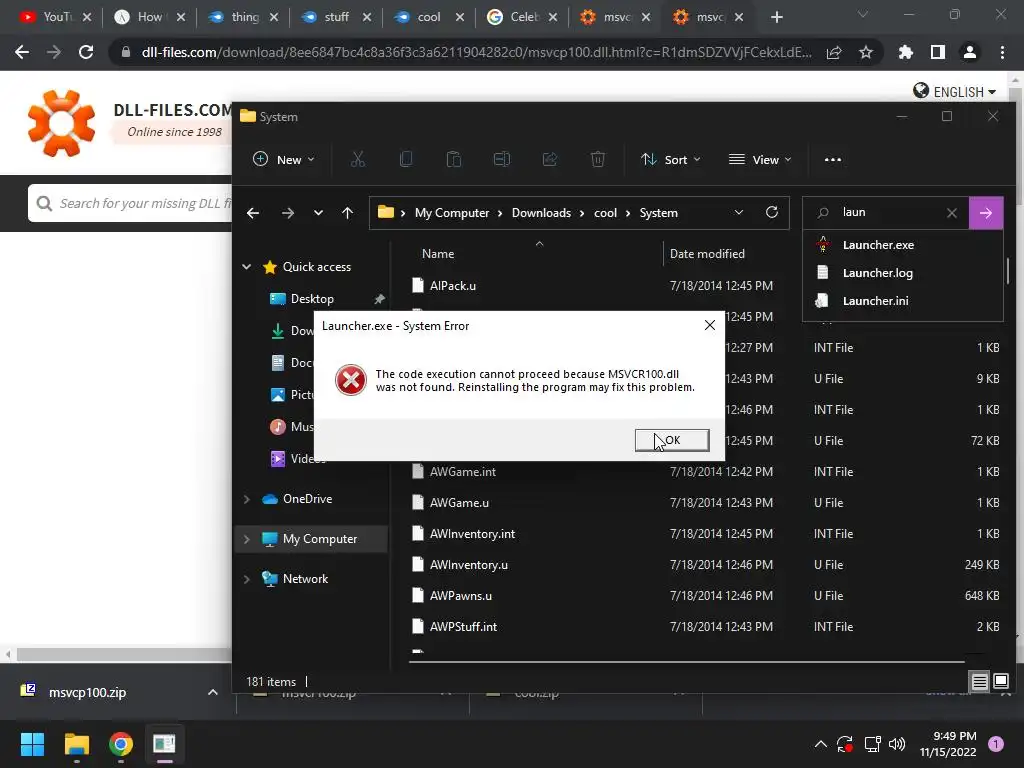Viewport: 1024px width, 768px height.
Task: Open options for msvcp100.zip download
Action: tap(212, 692)
